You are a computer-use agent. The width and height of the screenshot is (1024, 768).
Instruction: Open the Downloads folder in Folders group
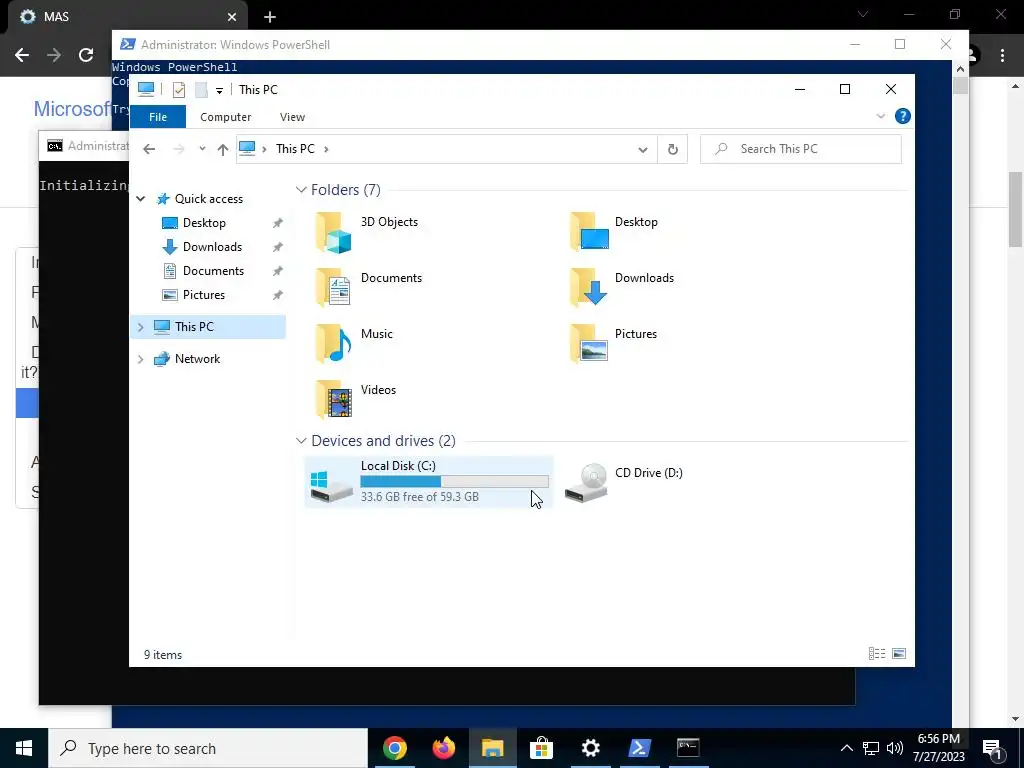tap(620, 287)
